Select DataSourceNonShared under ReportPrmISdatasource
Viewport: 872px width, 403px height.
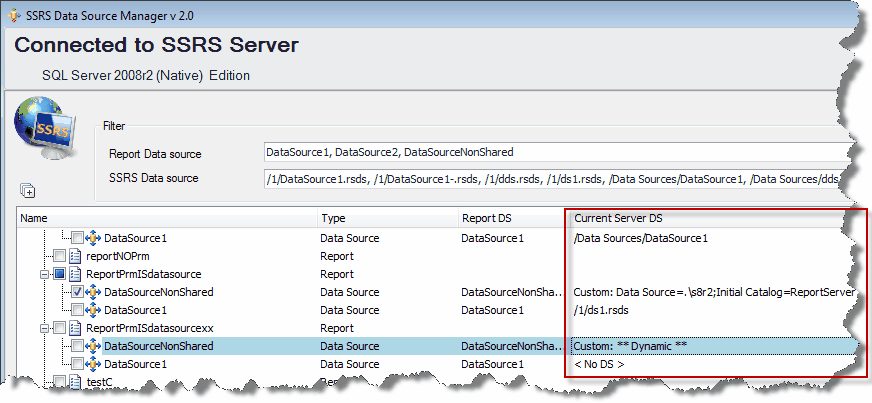[158, 292]
